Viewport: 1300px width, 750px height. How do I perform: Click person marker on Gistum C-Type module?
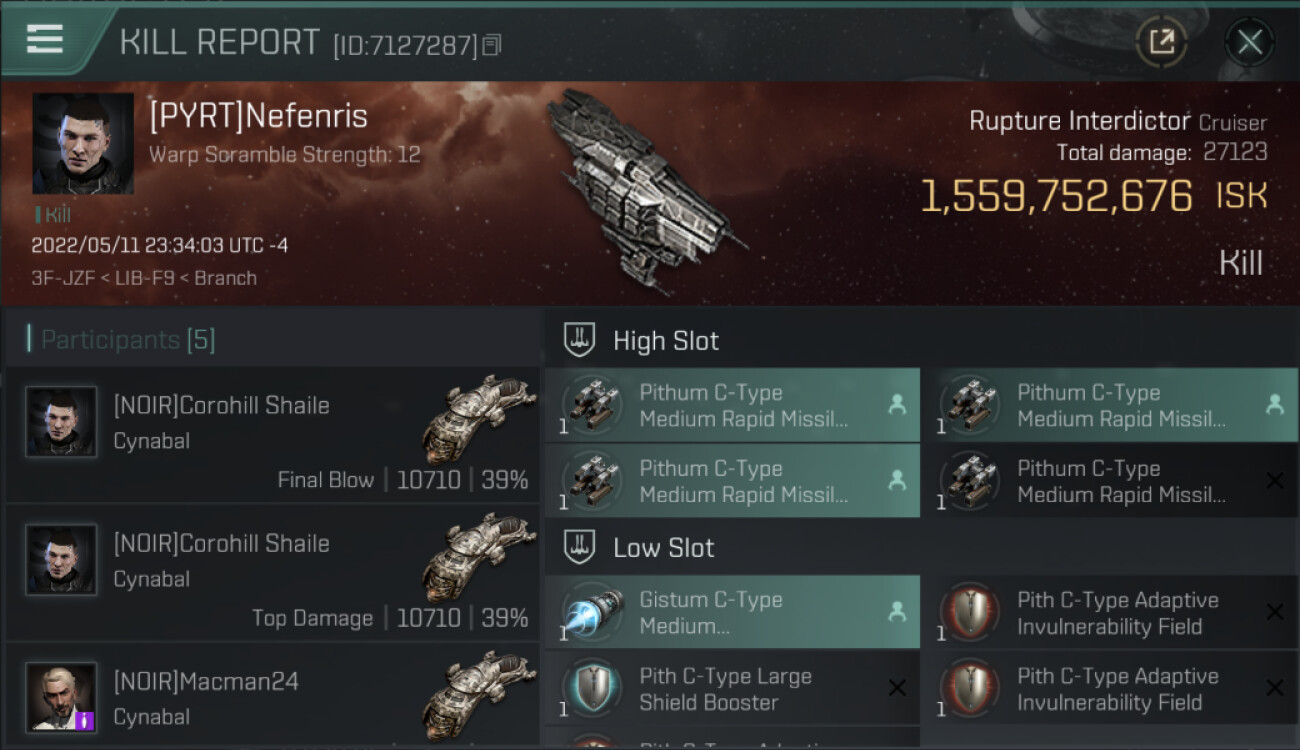click(897, 612)
